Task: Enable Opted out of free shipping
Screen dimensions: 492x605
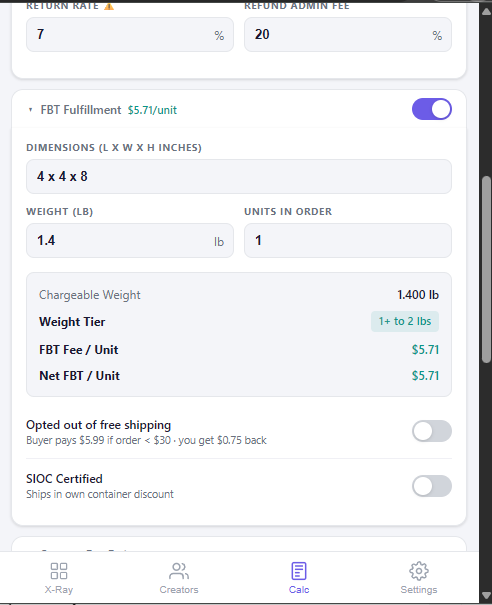Action: click(x=432, y=431)
